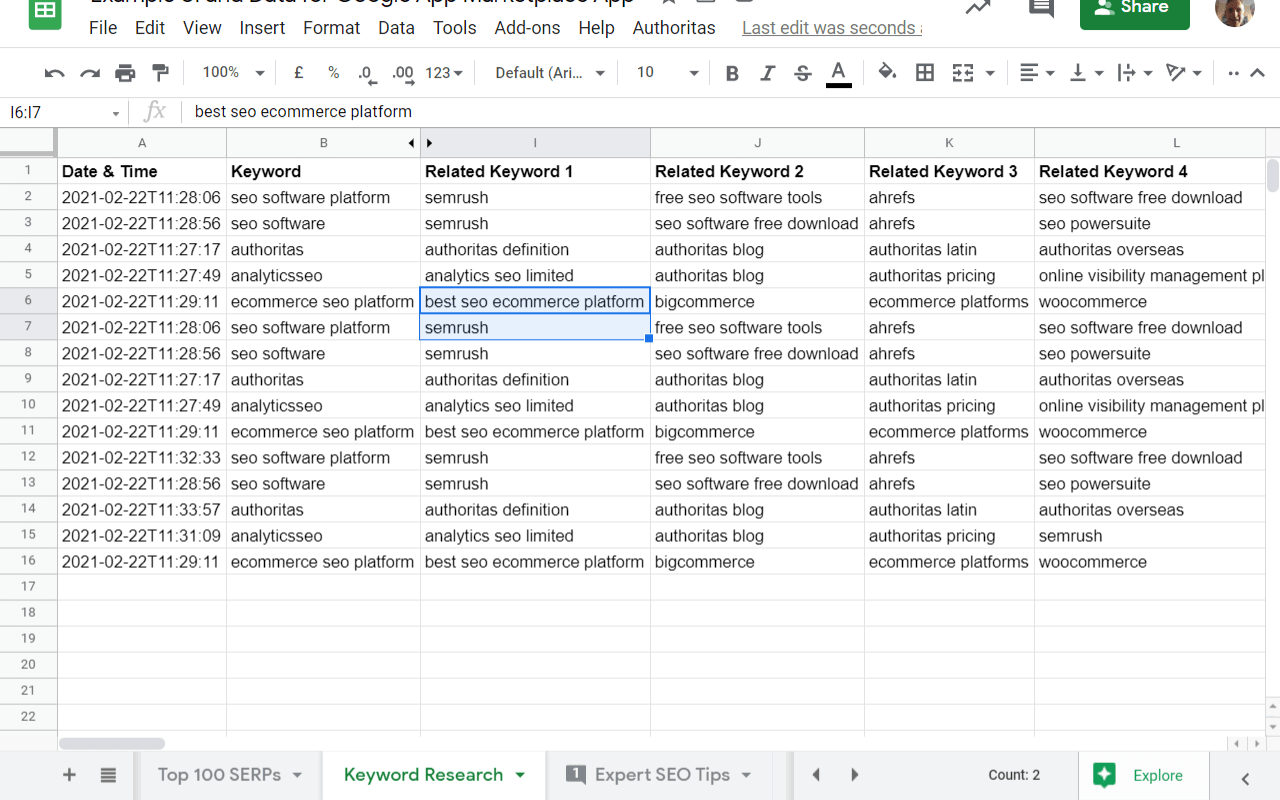Open the font family dropdown
This screenshot has height=800, width=1280.
tap(550, 73)
